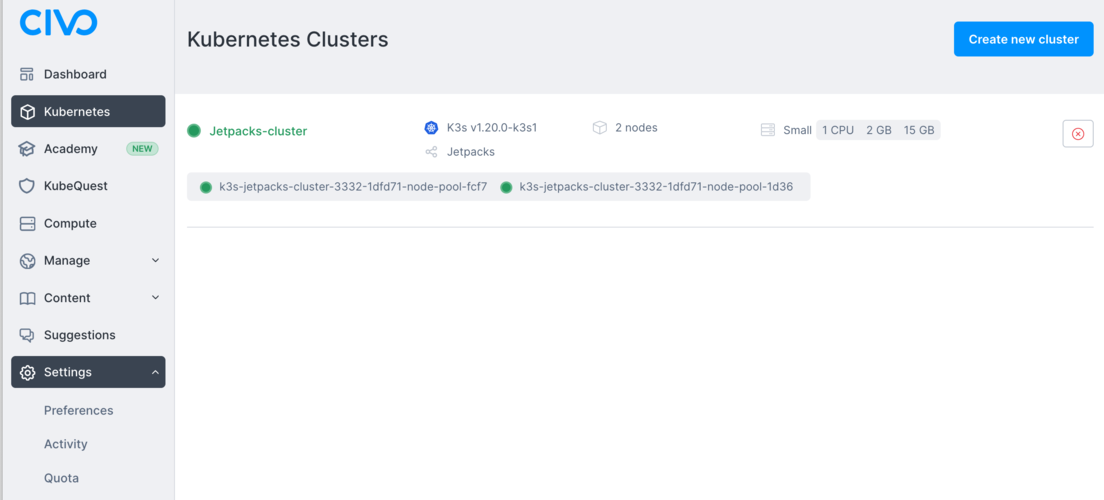Click the K3s version Kubernetes wheel icon
This screenshot has width=1104, height=500.
click(x=431, y=128)
